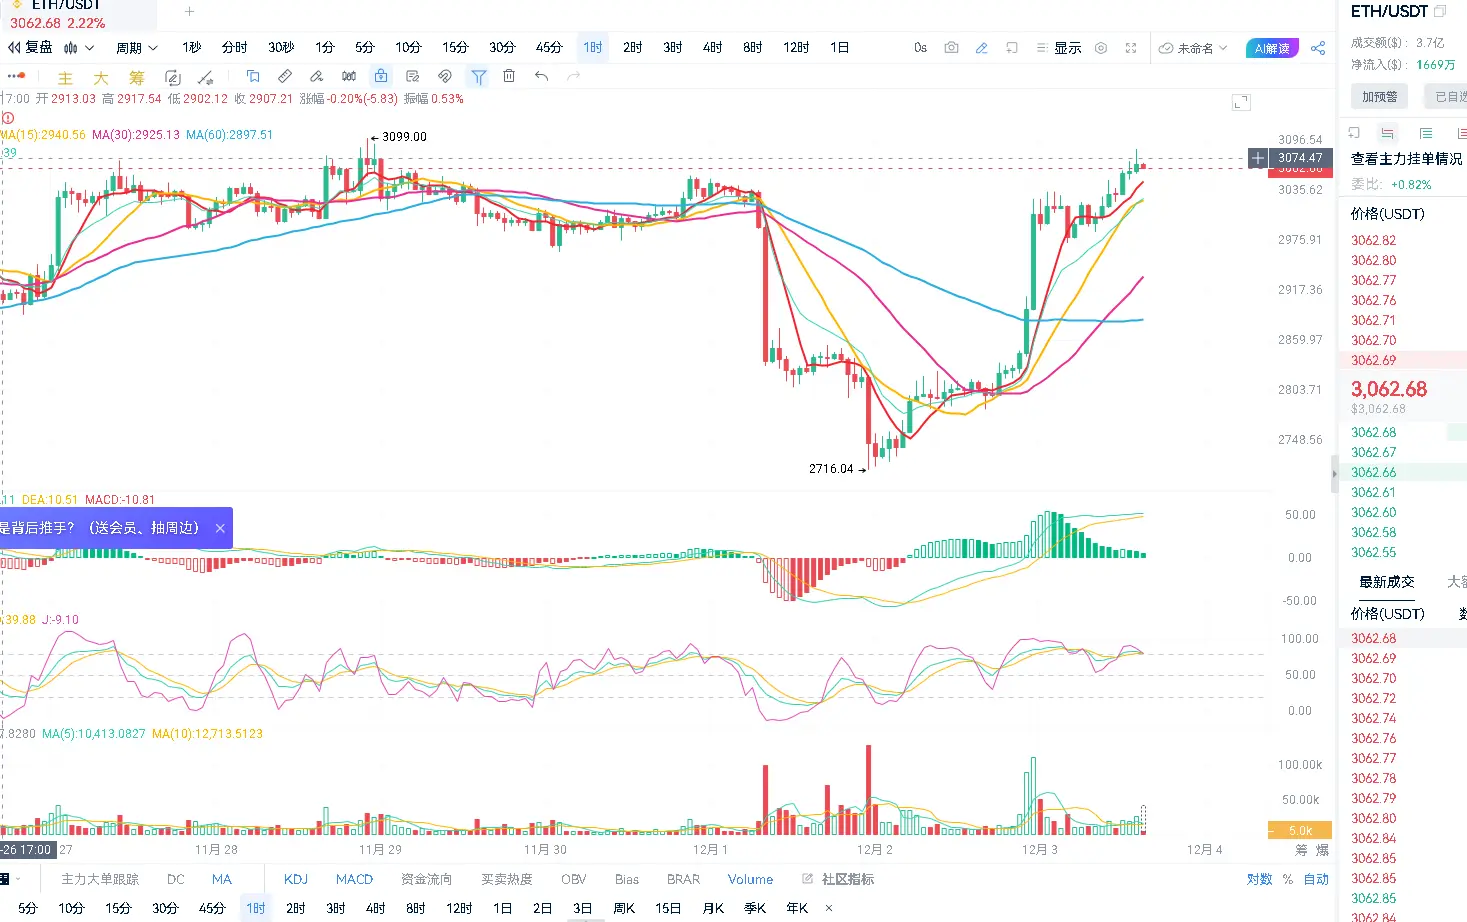Enable the BRAR indicator

point(683,879)
